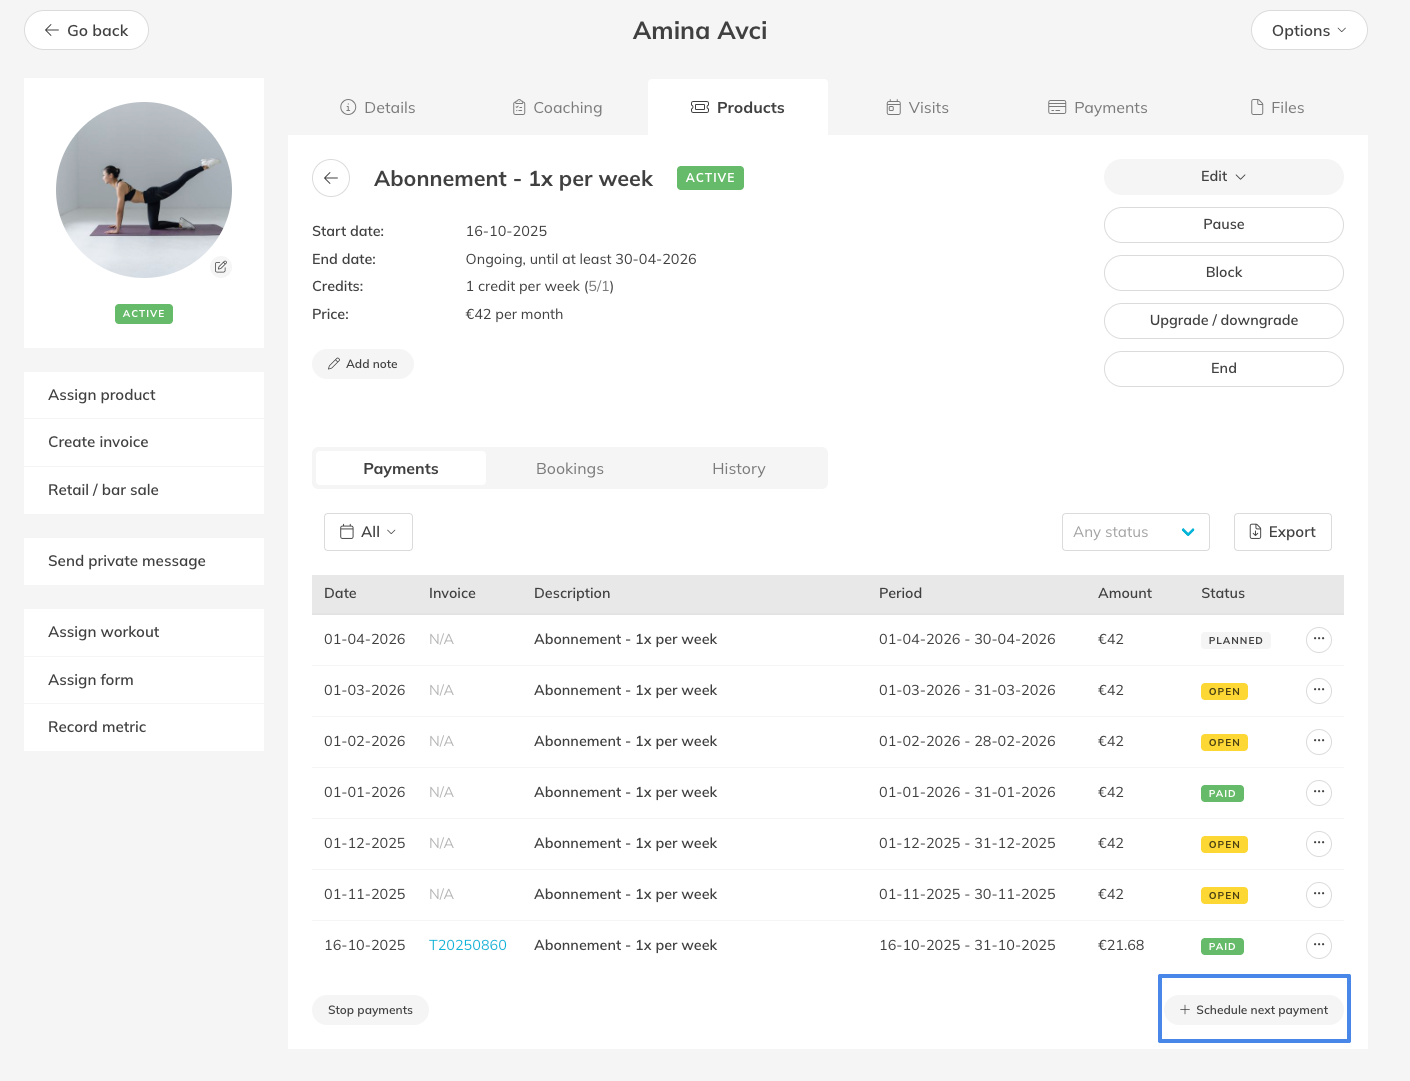Expand the All date range filter
Viewport: 1410px width, 1081px height.
pyautogui.click(x=368, y=532)
